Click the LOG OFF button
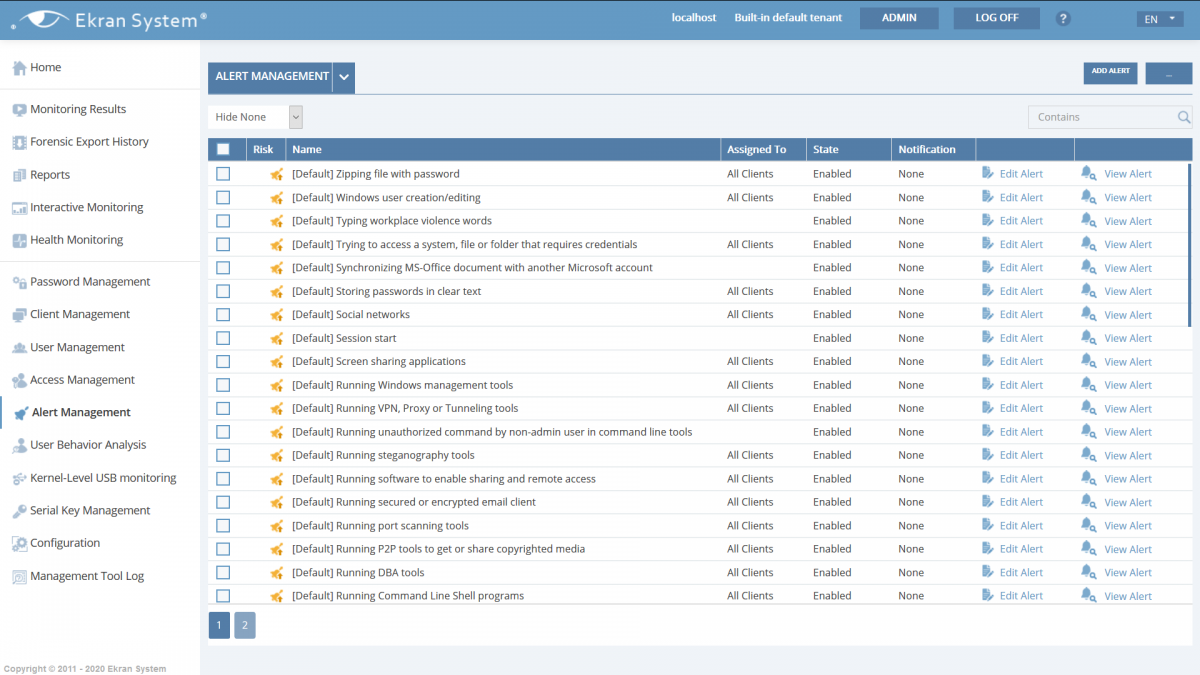Screen dimensions: 1200x675 pos(996,18)
